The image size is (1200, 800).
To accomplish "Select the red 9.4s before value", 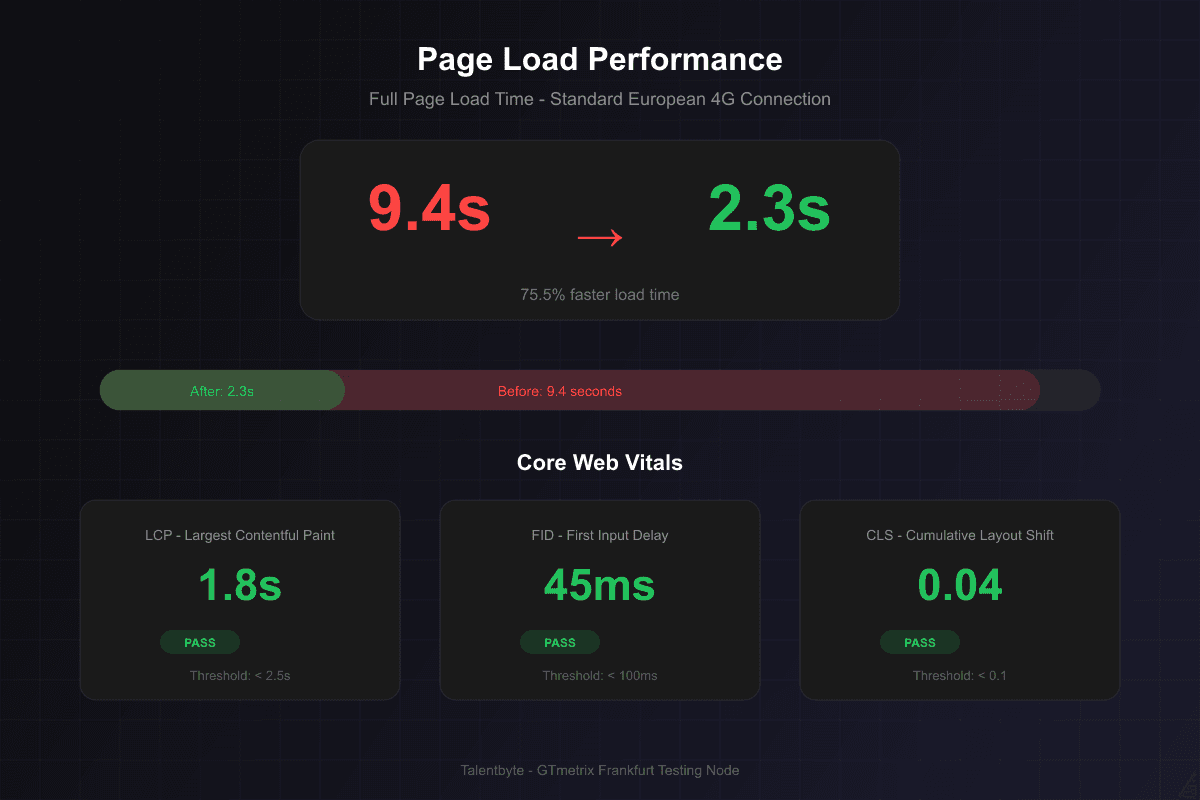I will pos(429,210).
